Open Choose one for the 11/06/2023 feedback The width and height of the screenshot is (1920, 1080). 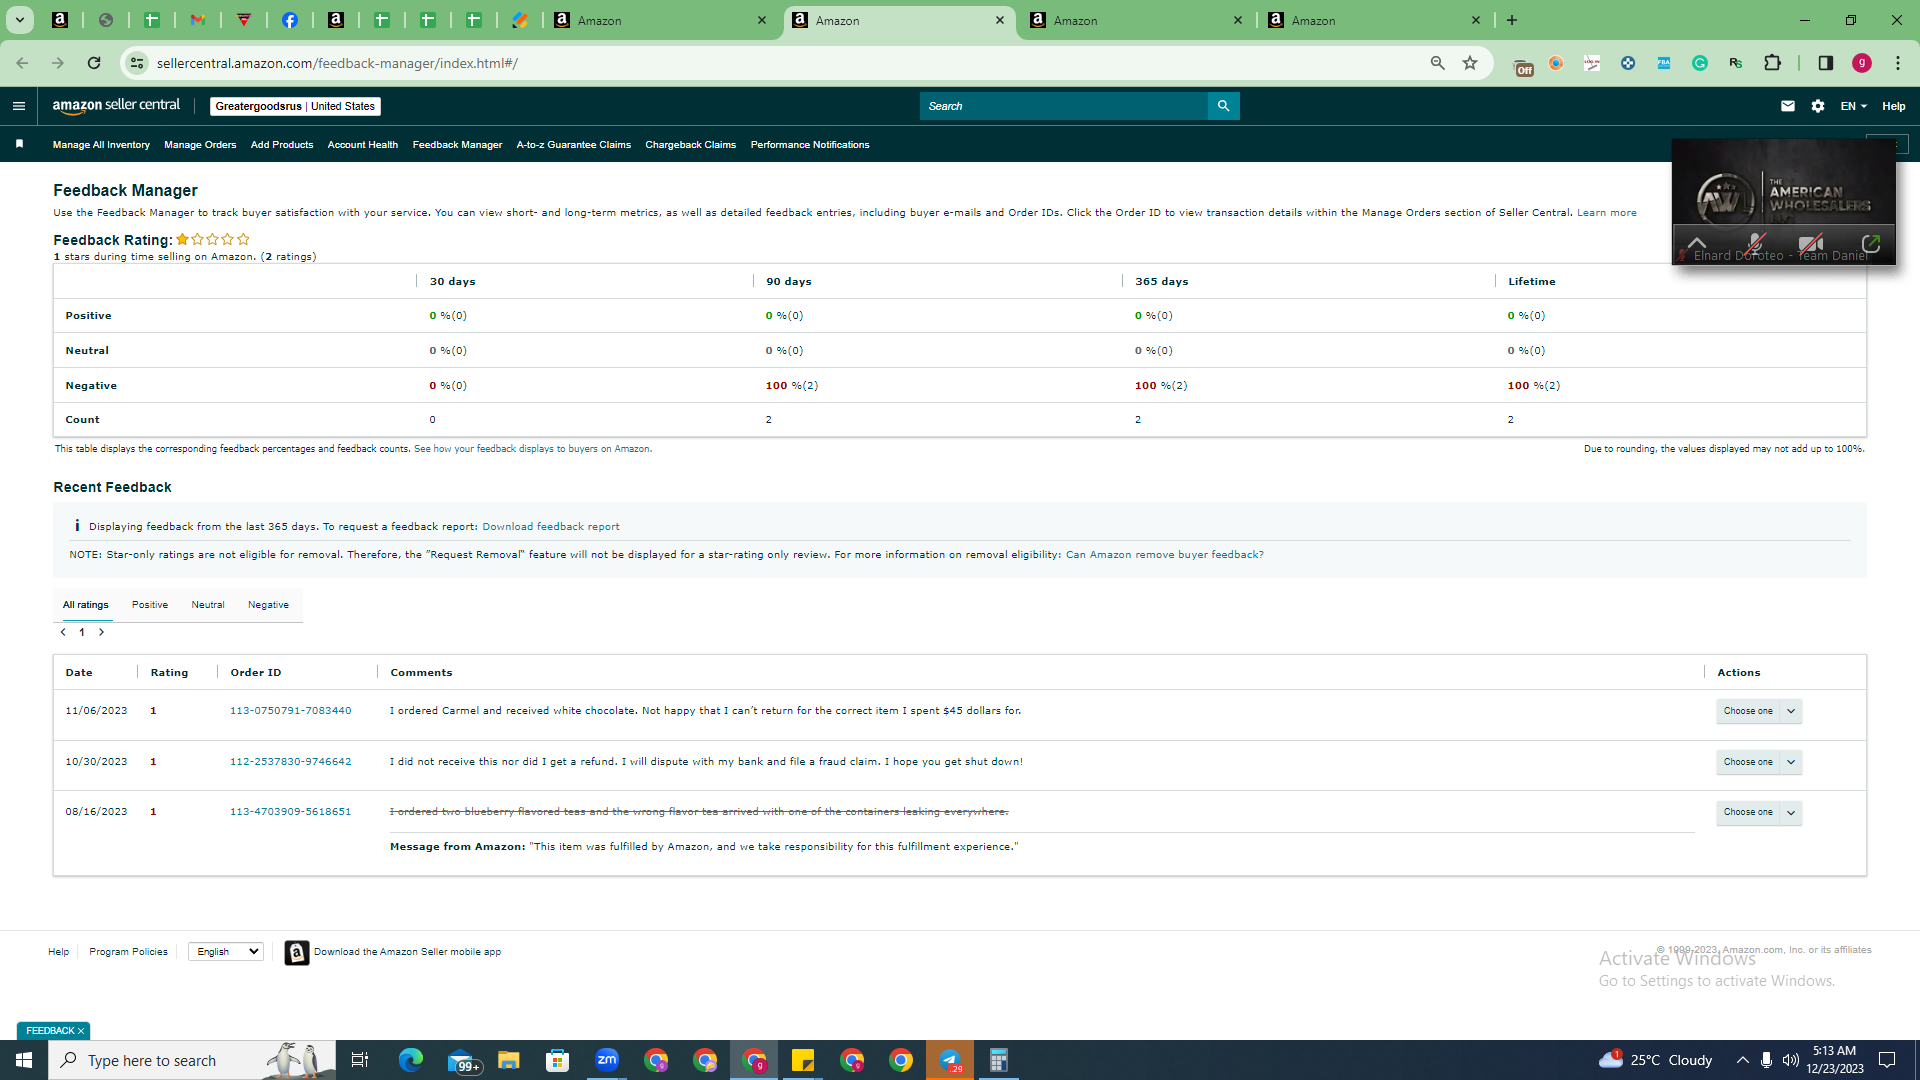pyautogui.click(x=1759, y=711)
